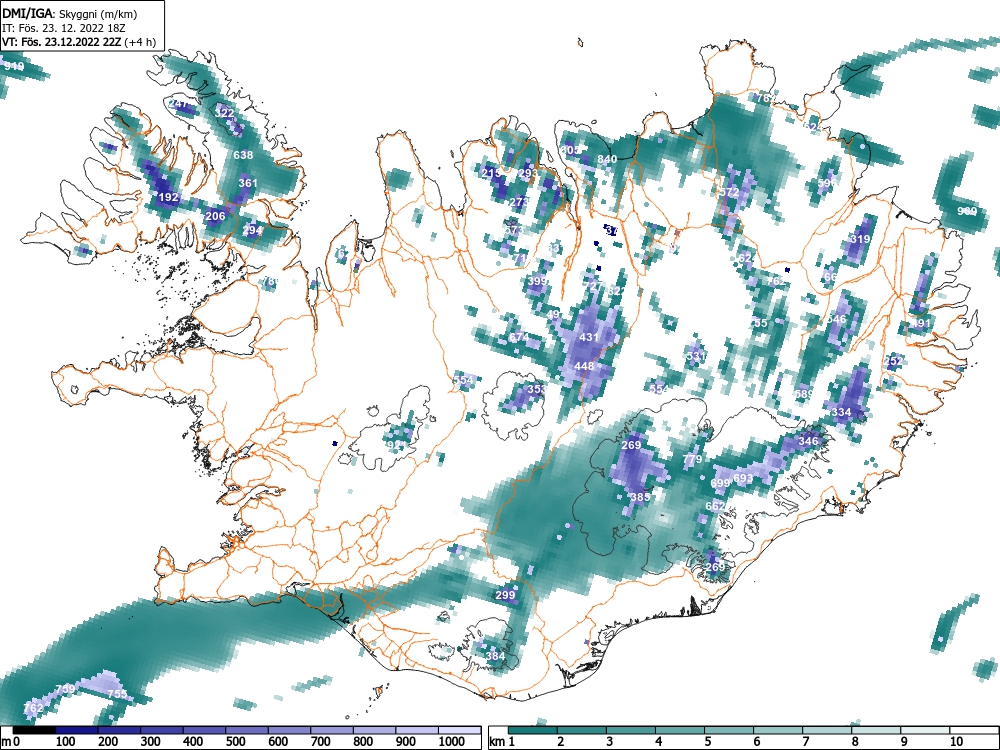Click the "6" label on the kilometre scale
This screenshot has width=1000, height=750.
[x=756, y=742]
